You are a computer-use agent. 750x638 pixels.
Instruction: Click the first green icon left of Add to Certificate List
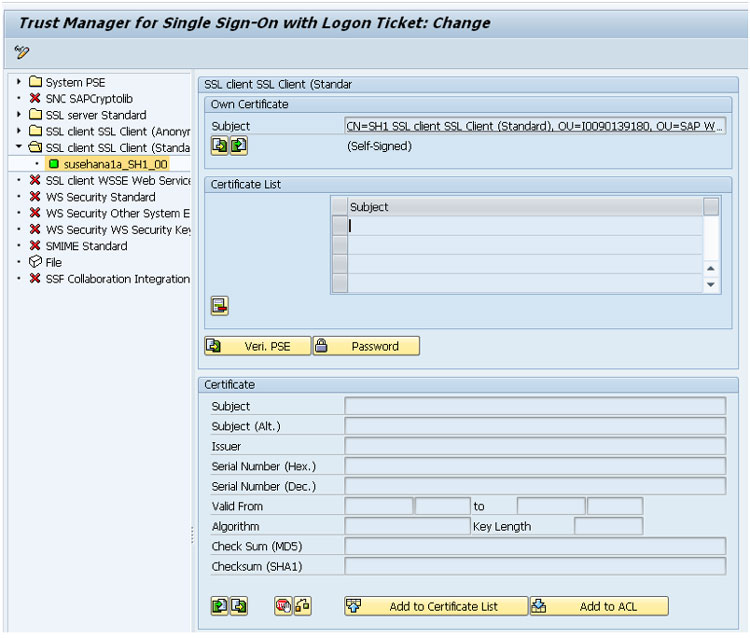[x=220, y=606]
